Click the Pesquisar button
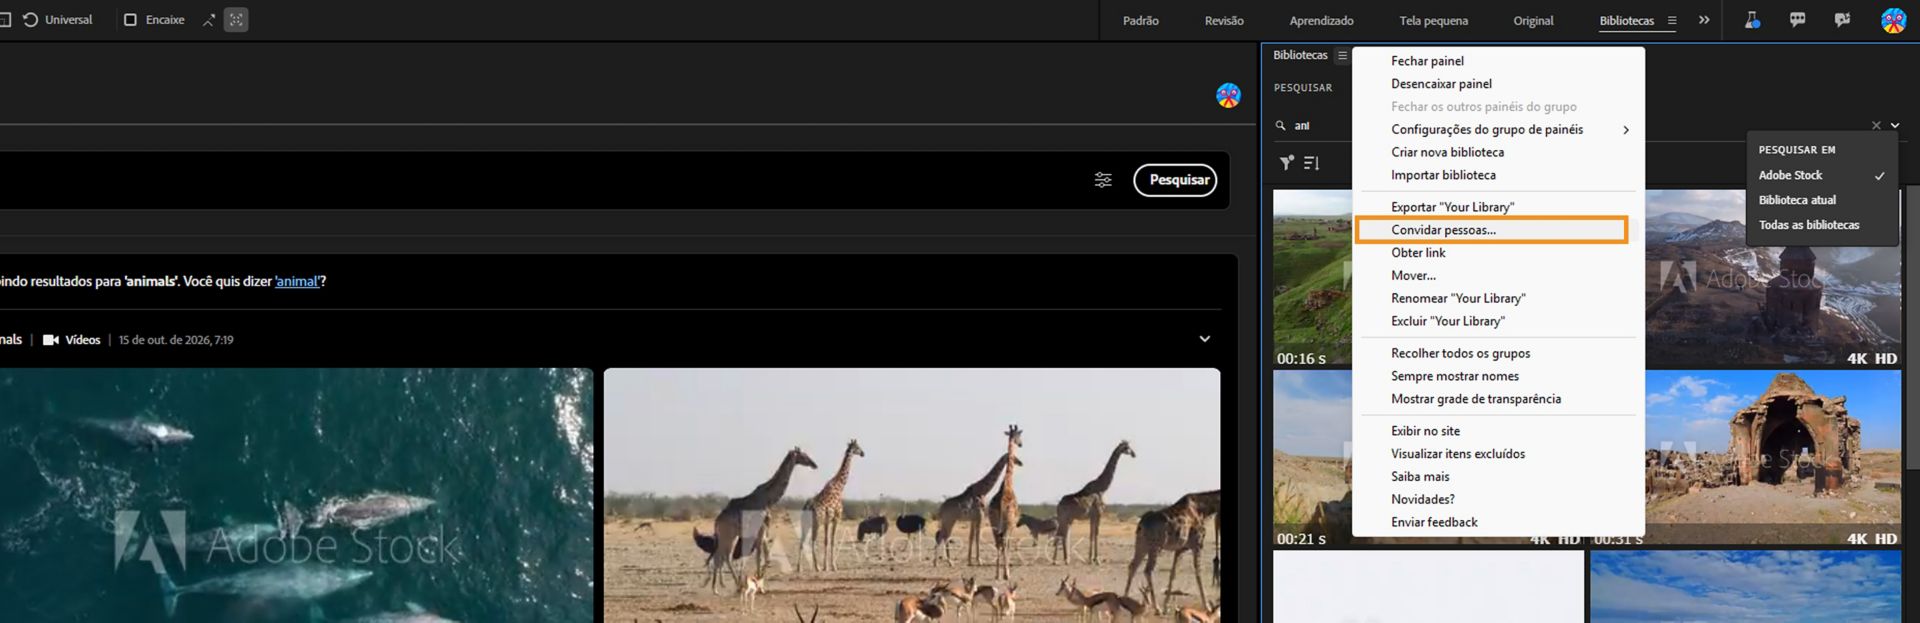The image size is (1920, 623). (x=1175, y=180)
